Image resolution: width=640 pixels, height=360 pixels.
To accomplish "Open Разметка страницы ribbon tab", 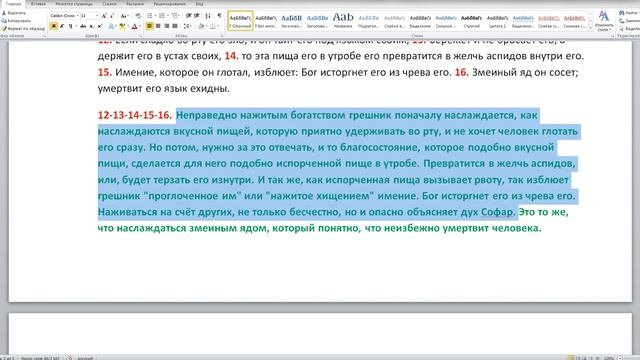I will (x=74, y=4).
